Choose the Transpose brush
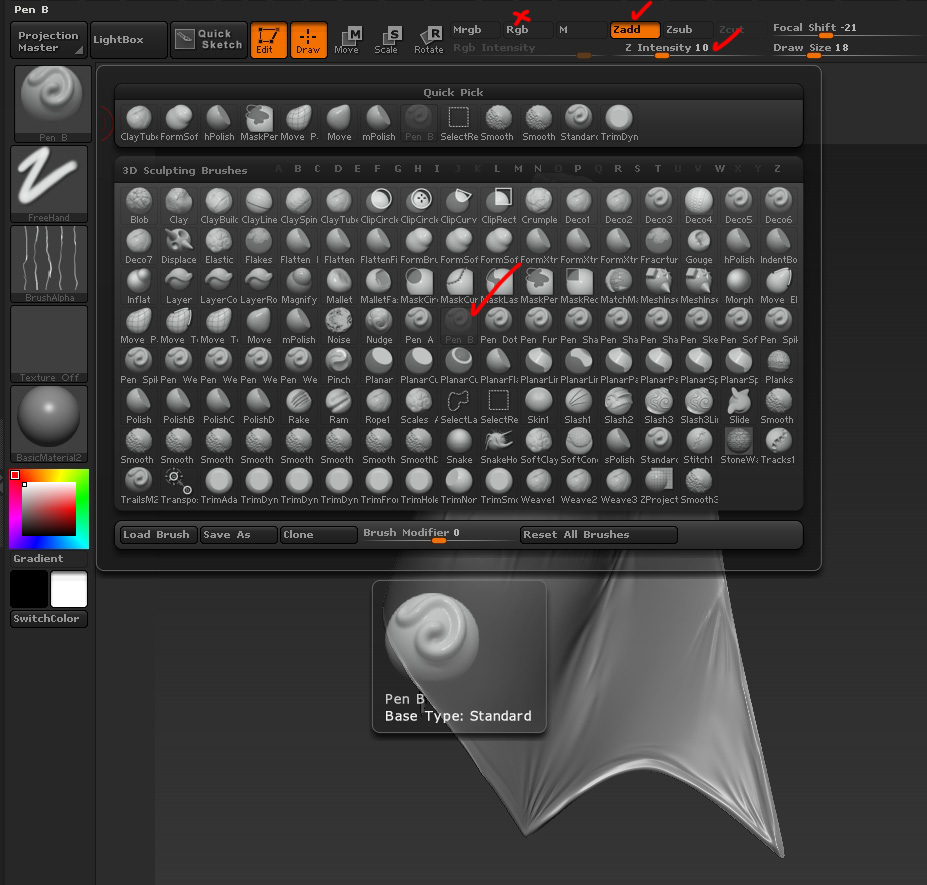This screenshot has width=927, height=885. click(179, 487)
